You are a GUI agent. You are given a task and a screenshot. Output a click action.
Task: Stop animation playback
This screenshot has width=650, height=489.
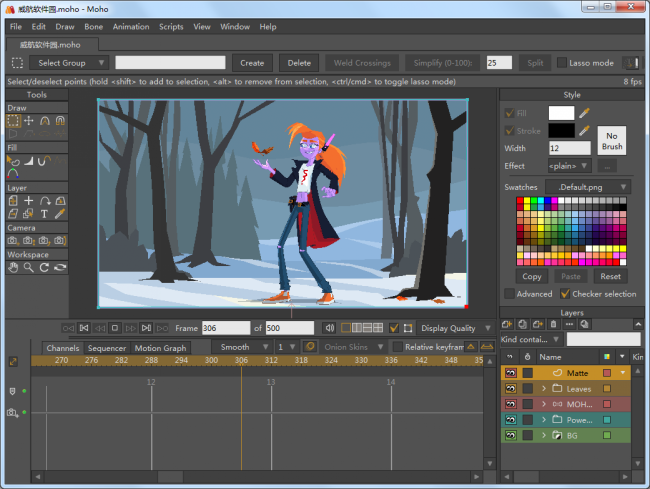tap(115, 328)
